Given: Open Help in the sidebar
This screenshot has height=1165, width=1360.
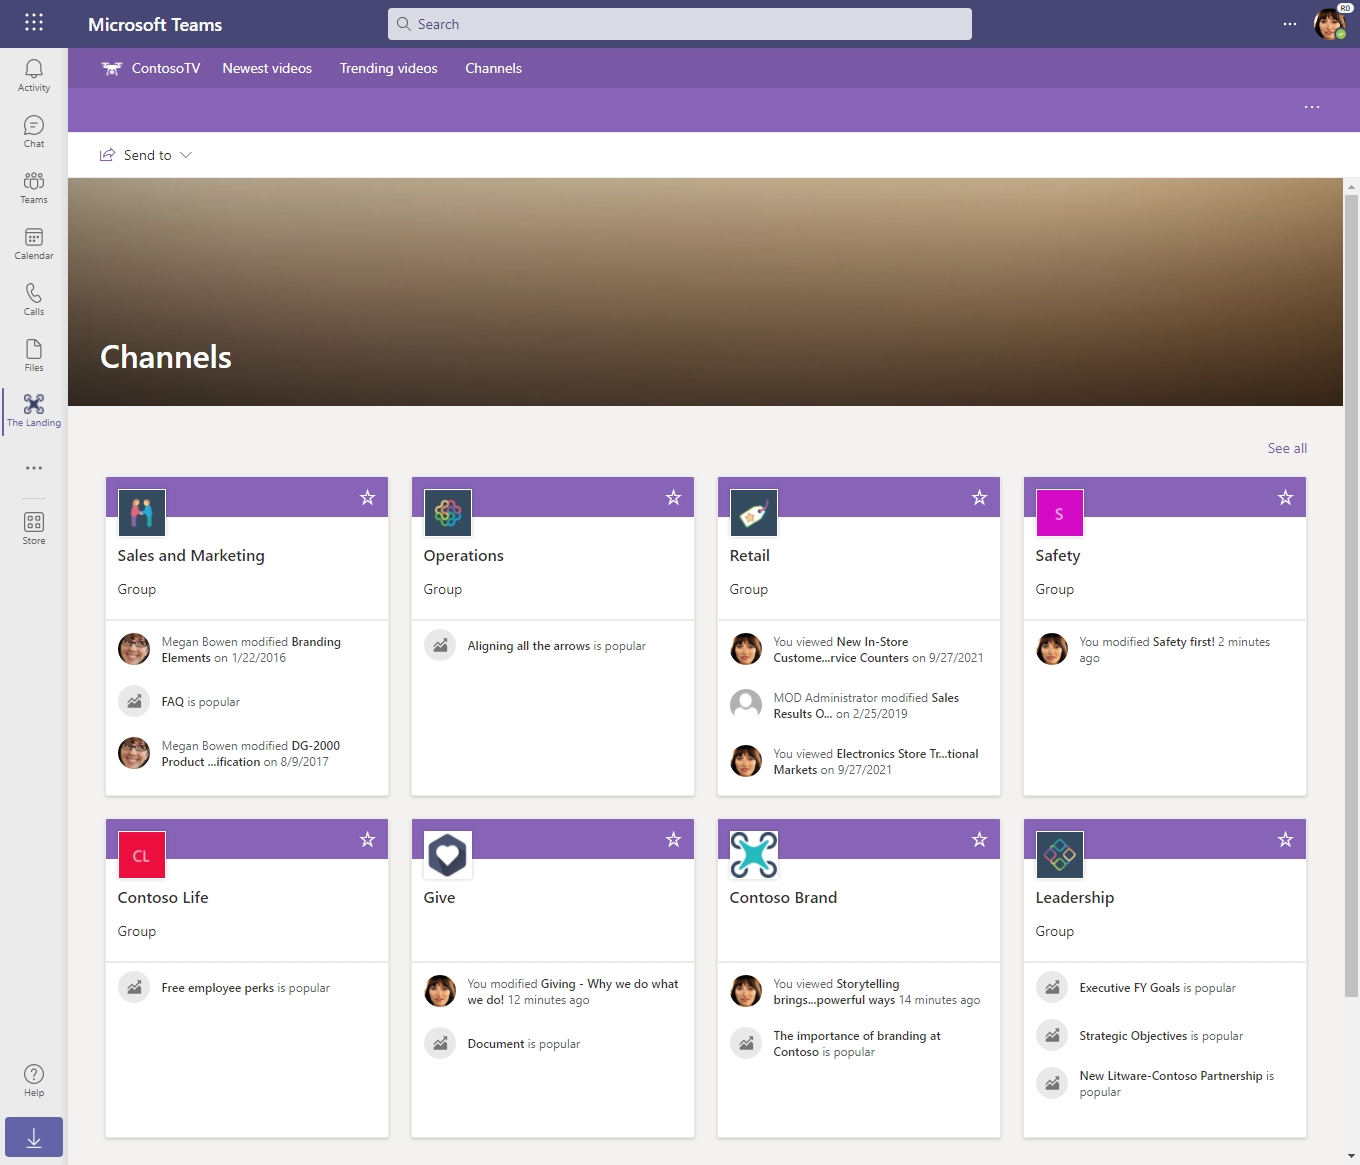Looking at the screenshot, I should point(34,1080).
